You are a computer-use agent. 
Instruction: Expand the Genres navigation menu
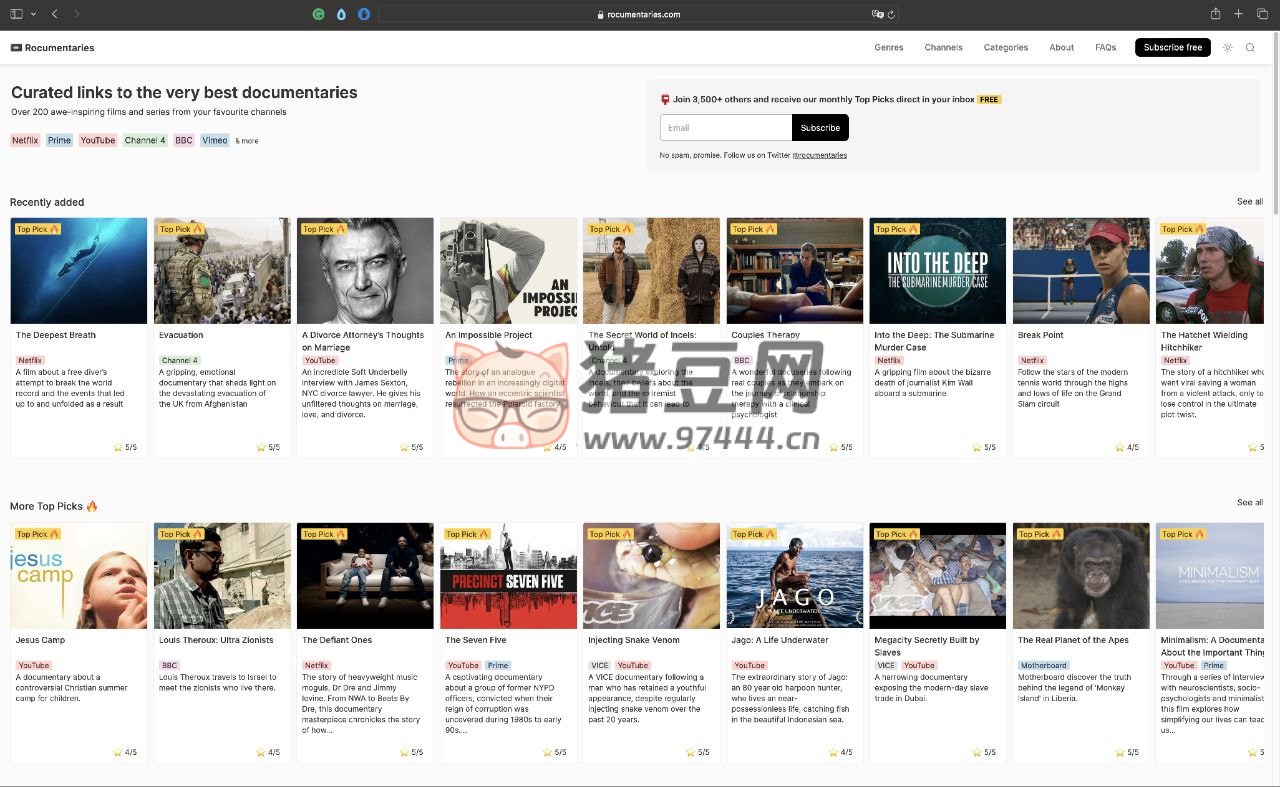tap(888, 47)
